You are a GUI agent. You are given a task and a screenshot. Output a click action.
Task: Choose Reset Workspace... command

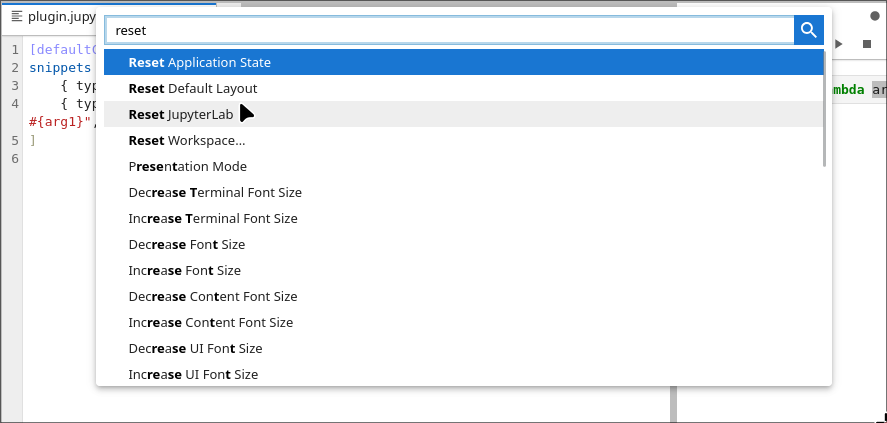click(463, 140)
